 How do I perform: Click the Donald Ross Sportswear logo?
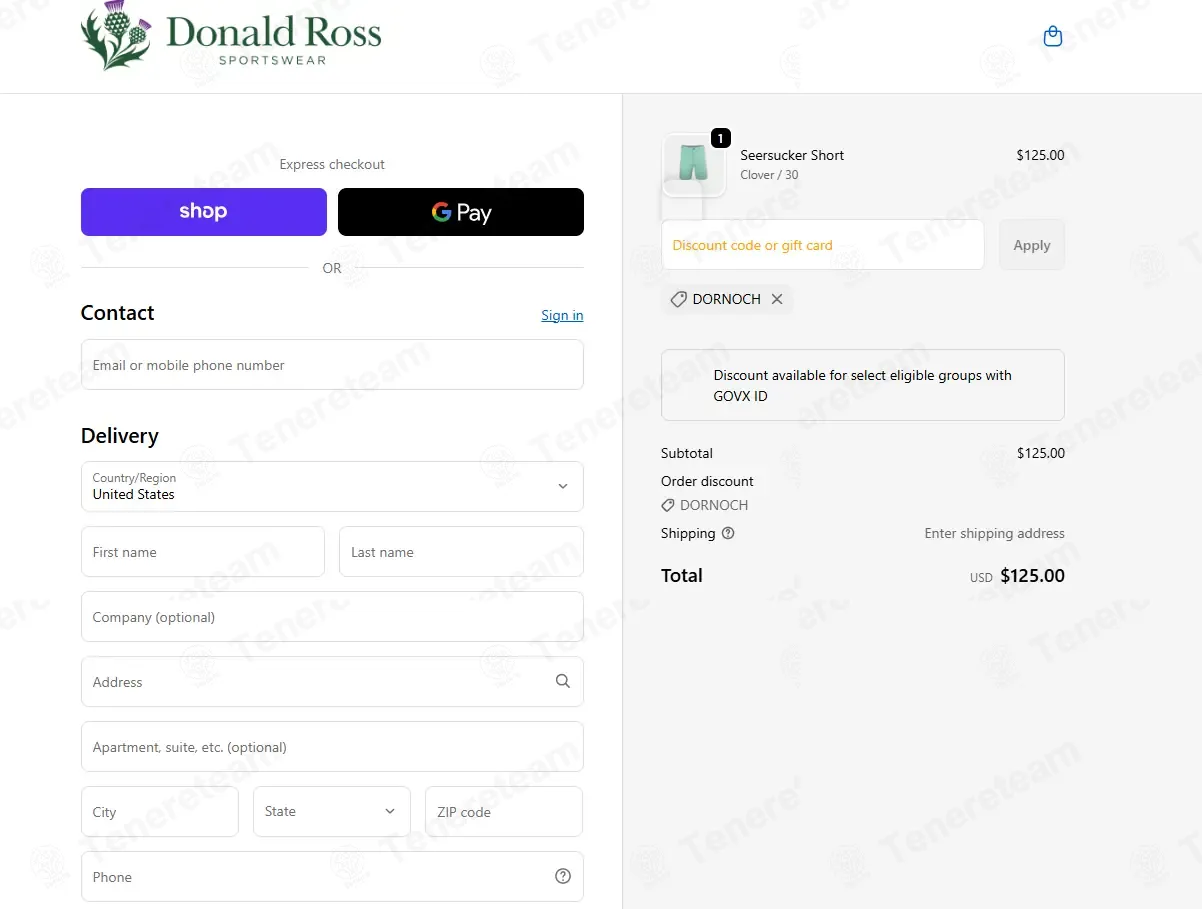231,37
